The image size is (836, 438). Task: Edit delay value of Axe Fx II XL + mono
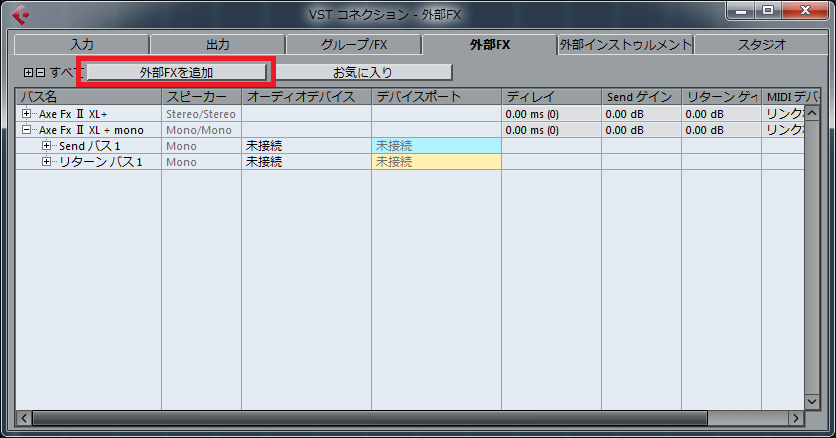[x=551, y=129]
